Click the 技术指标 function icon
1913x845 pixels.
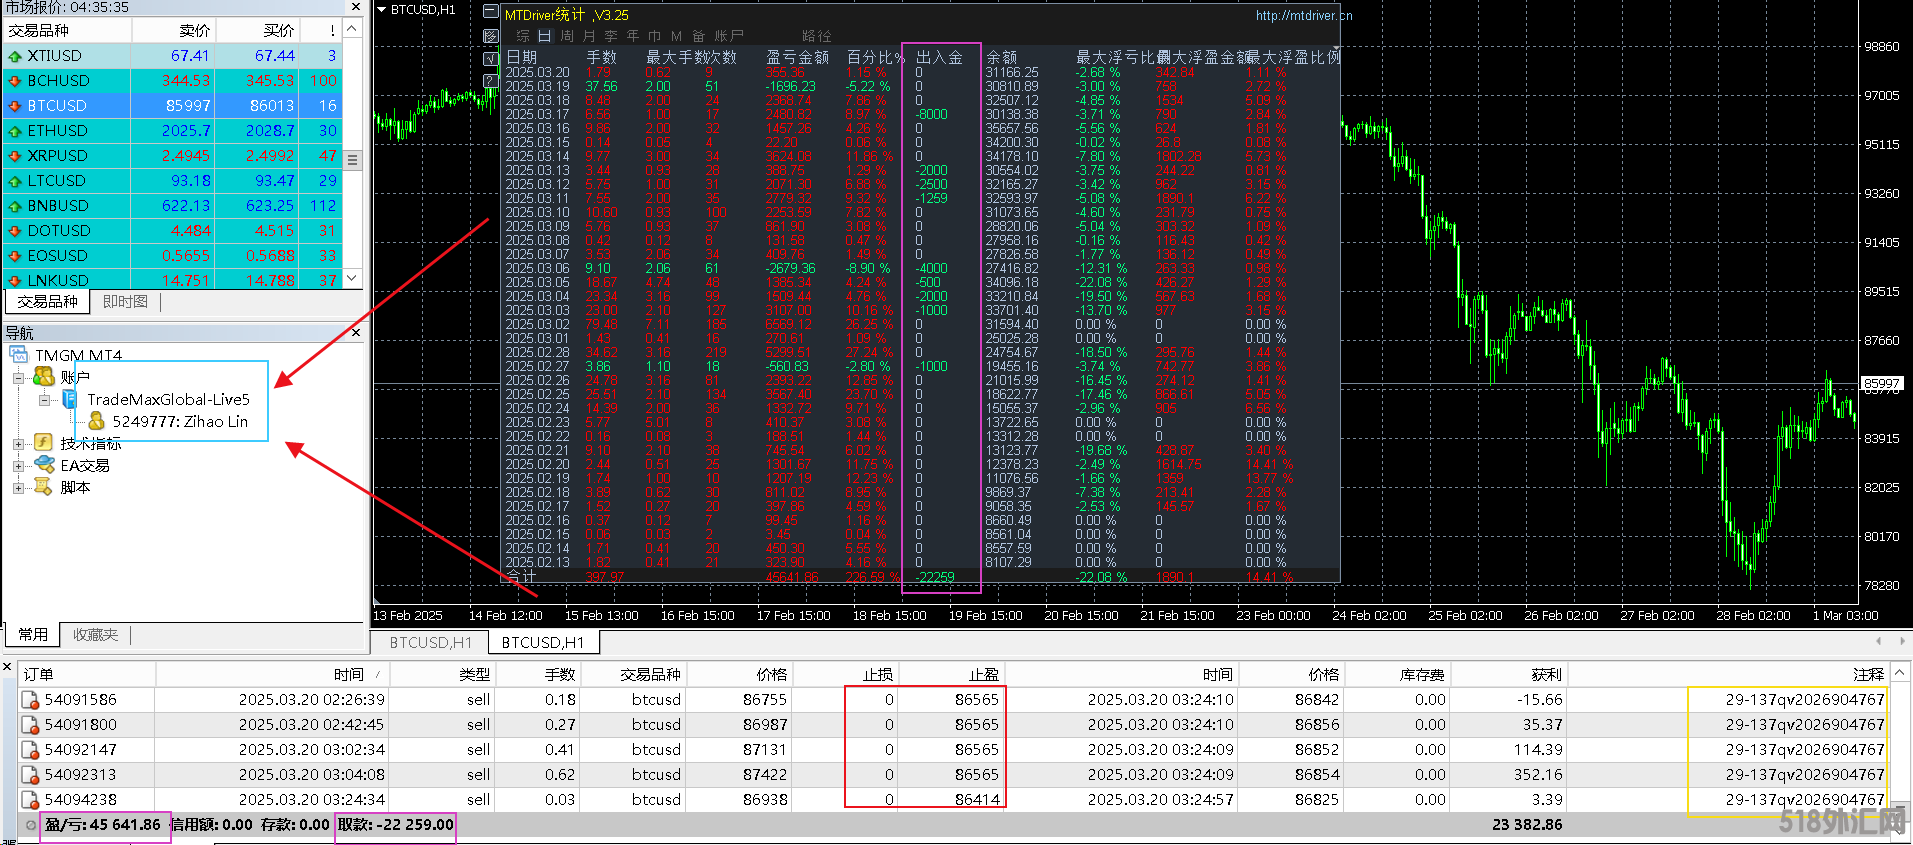(x=44, y=442)
